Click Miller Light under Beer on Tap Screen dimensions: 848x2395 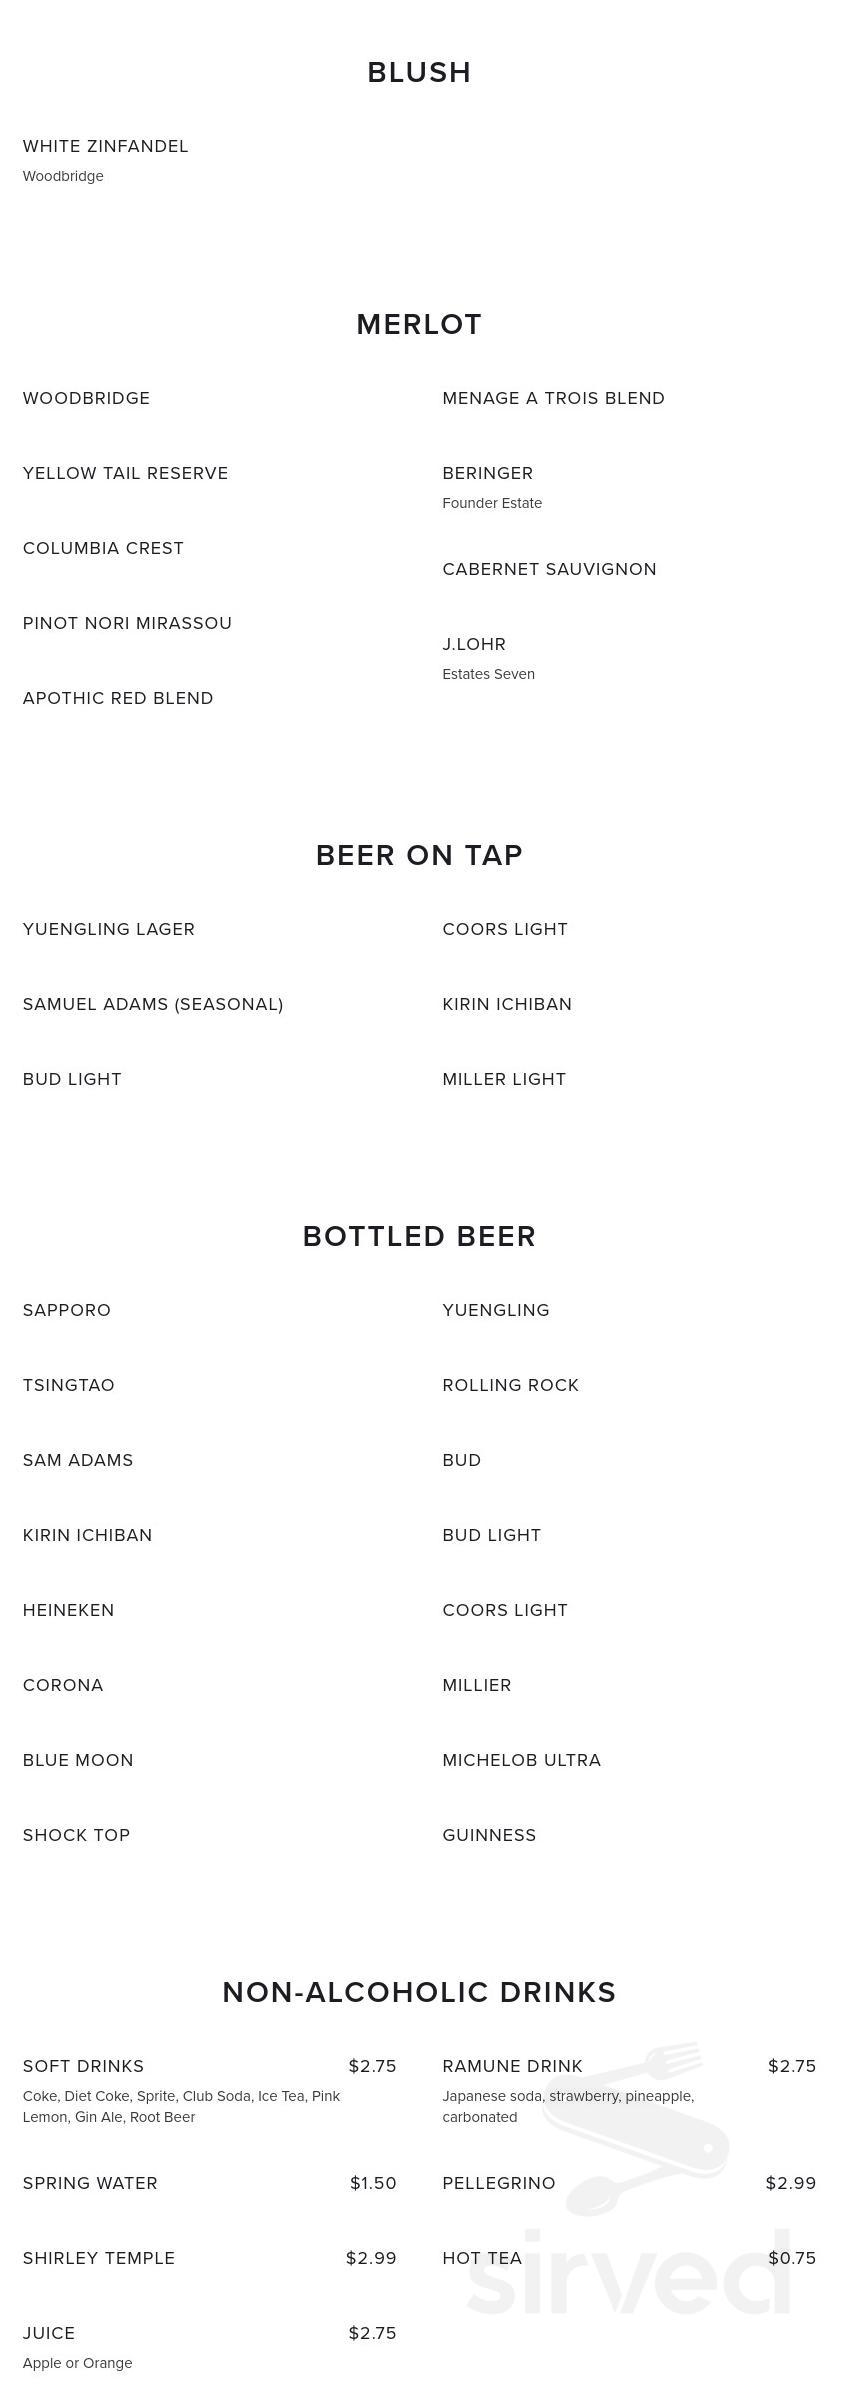pyautogui.click(x=504, y=1079)
